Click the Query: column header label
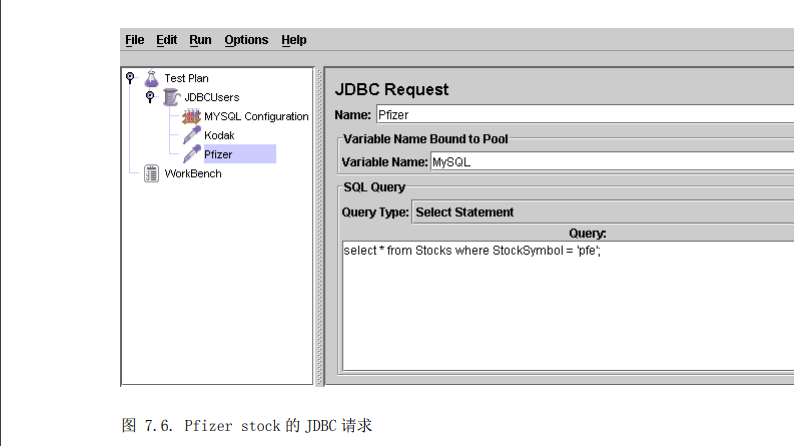Image resolution: width=794 pixels, height=446 pixels. pyautogui.click(x=587, y=233)
